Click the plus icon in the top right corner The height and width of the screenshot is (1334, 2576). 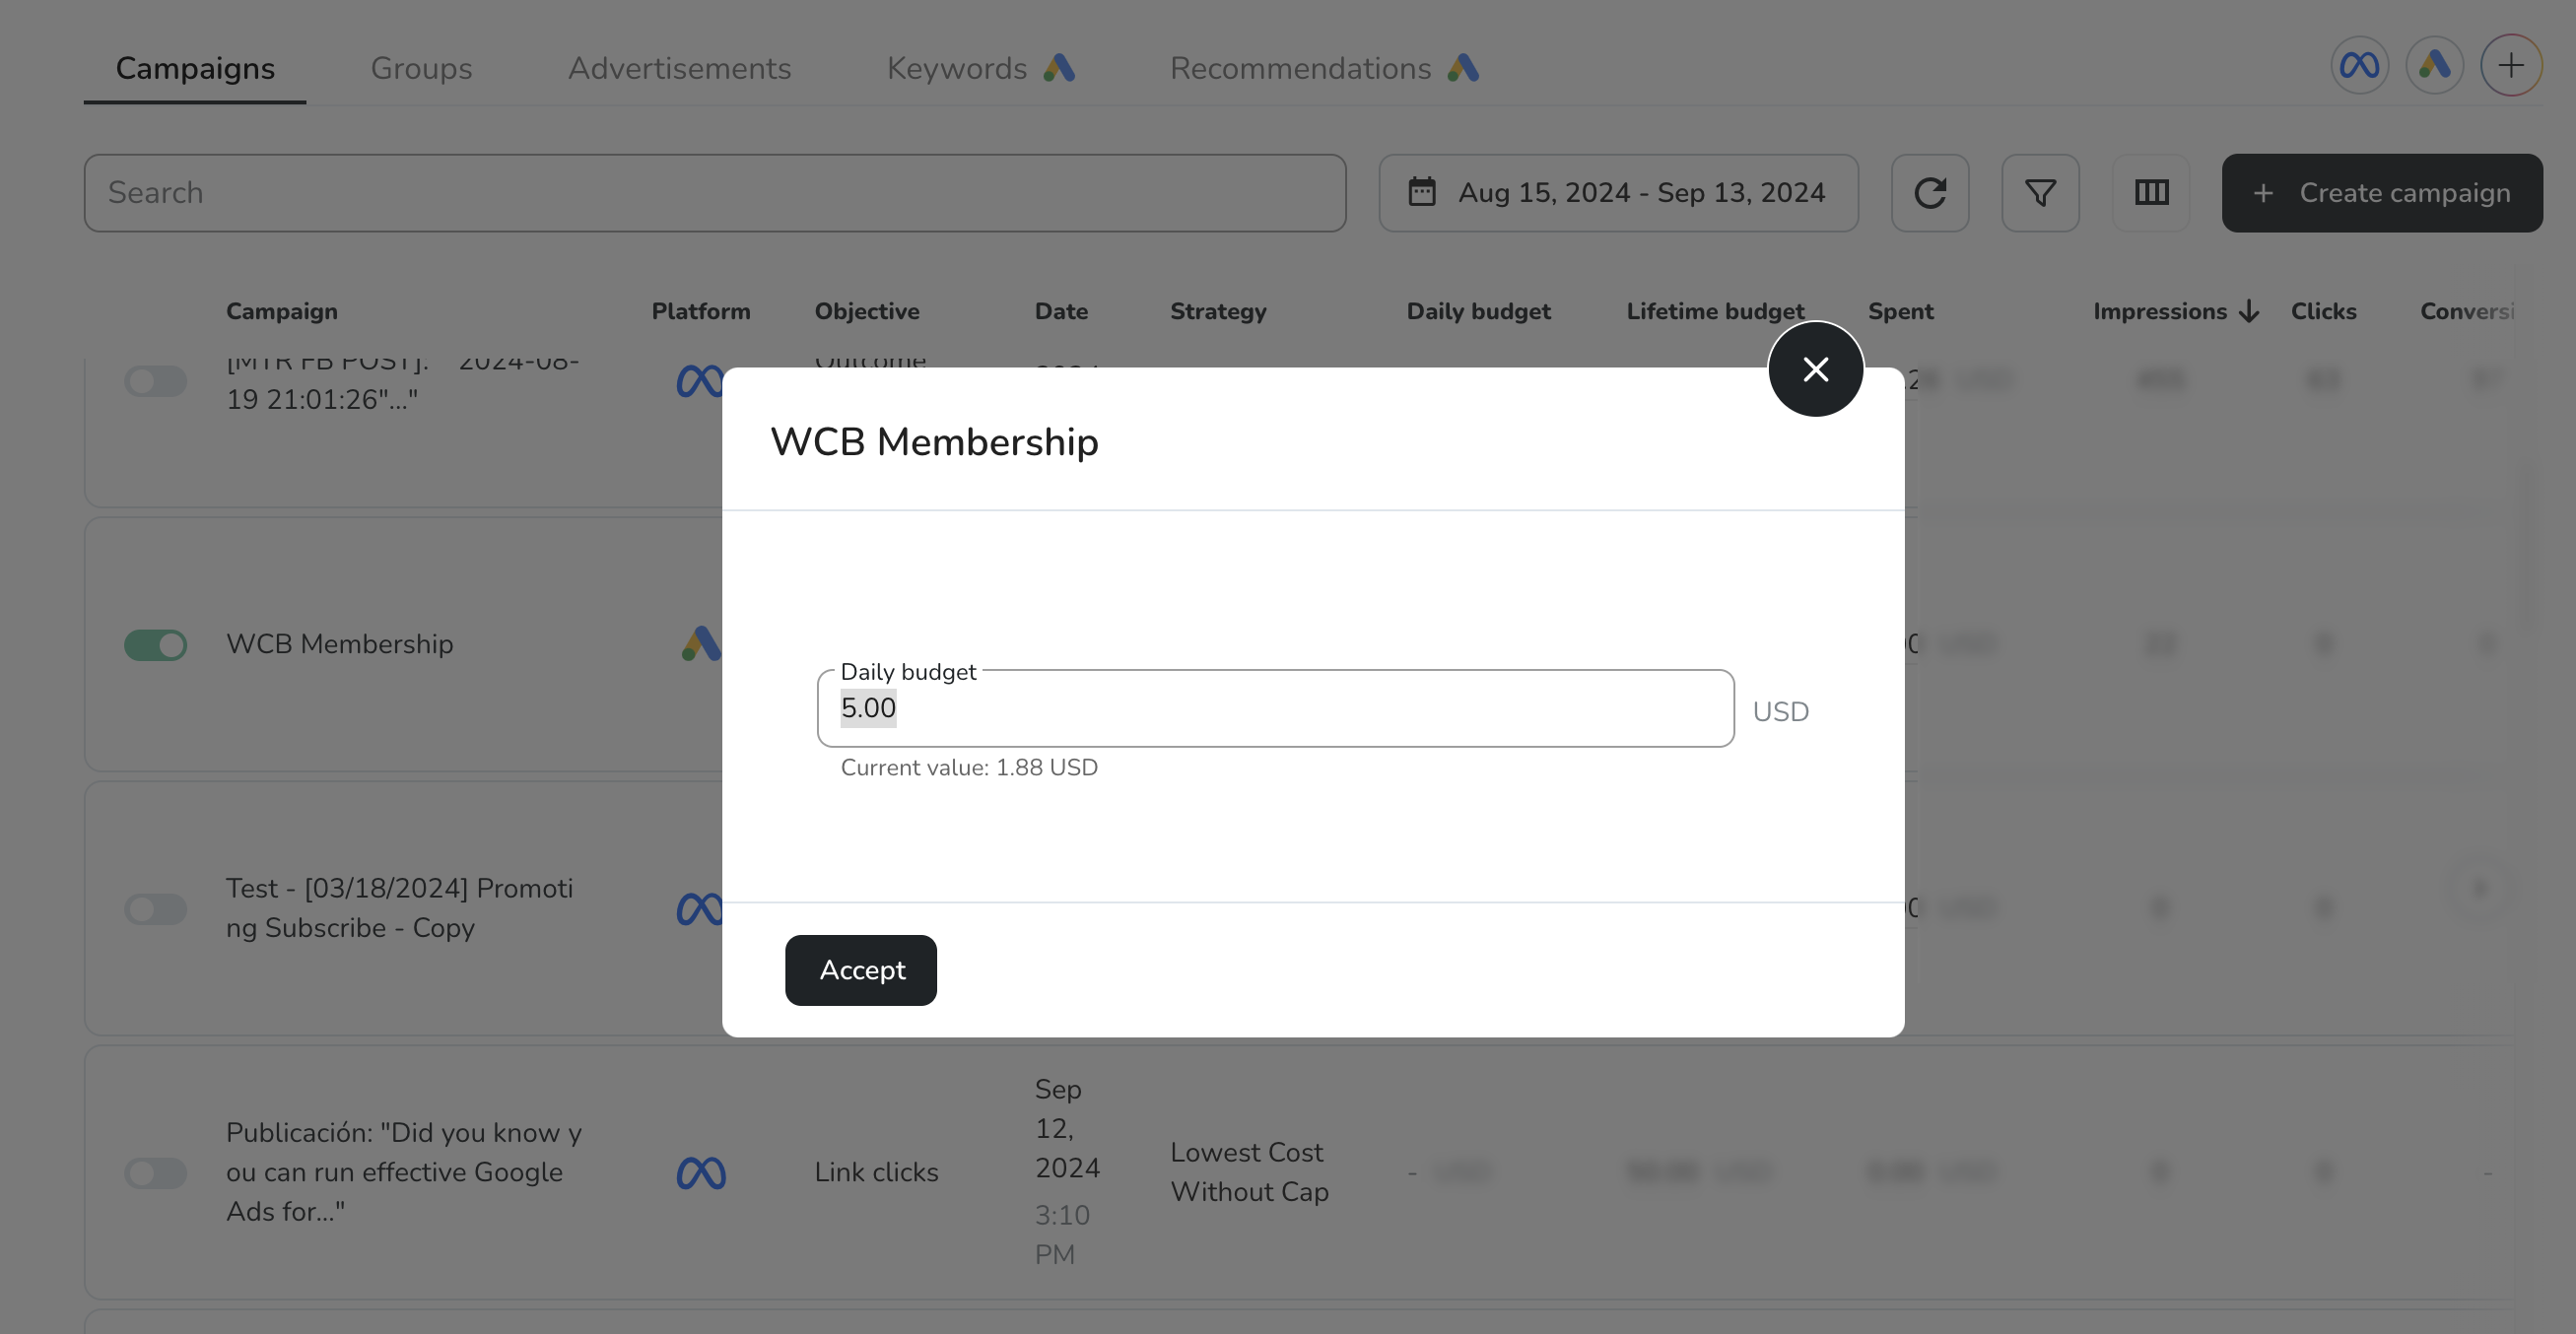pyautogui.click(x=2512, y=64)
